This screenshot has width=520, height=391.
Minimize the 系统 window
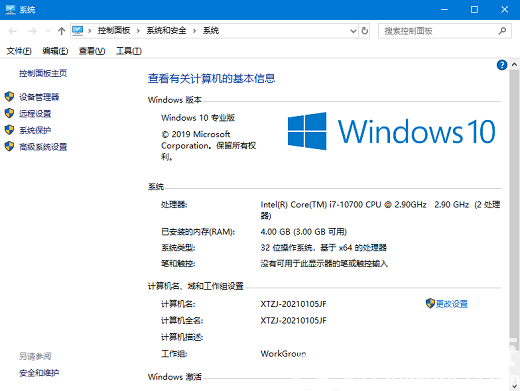(444, 10)
